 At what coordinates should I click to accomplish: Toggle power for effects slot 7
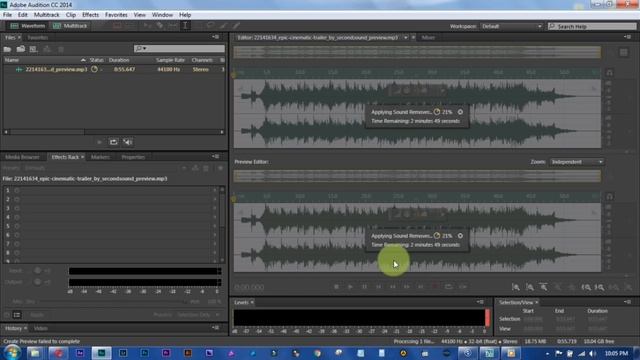pos(17,244)
